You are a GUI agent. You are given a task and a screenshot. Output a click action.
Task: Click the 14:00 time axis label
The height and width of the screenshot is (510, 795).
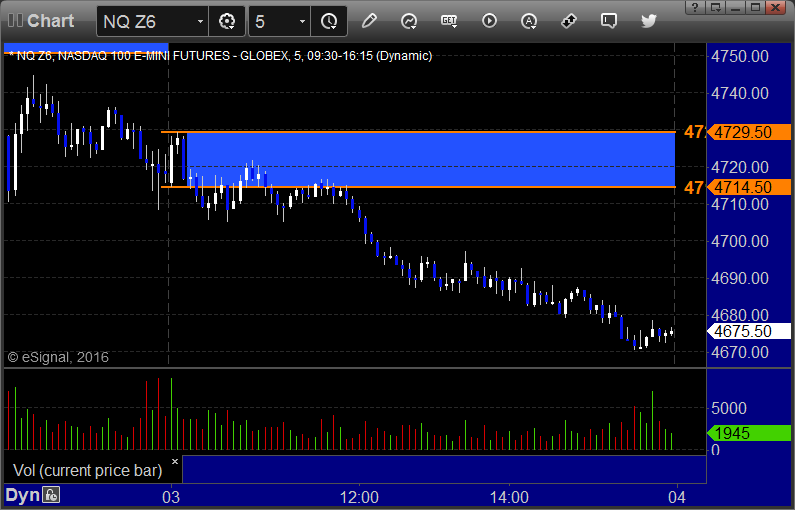[x=509, y=497]
